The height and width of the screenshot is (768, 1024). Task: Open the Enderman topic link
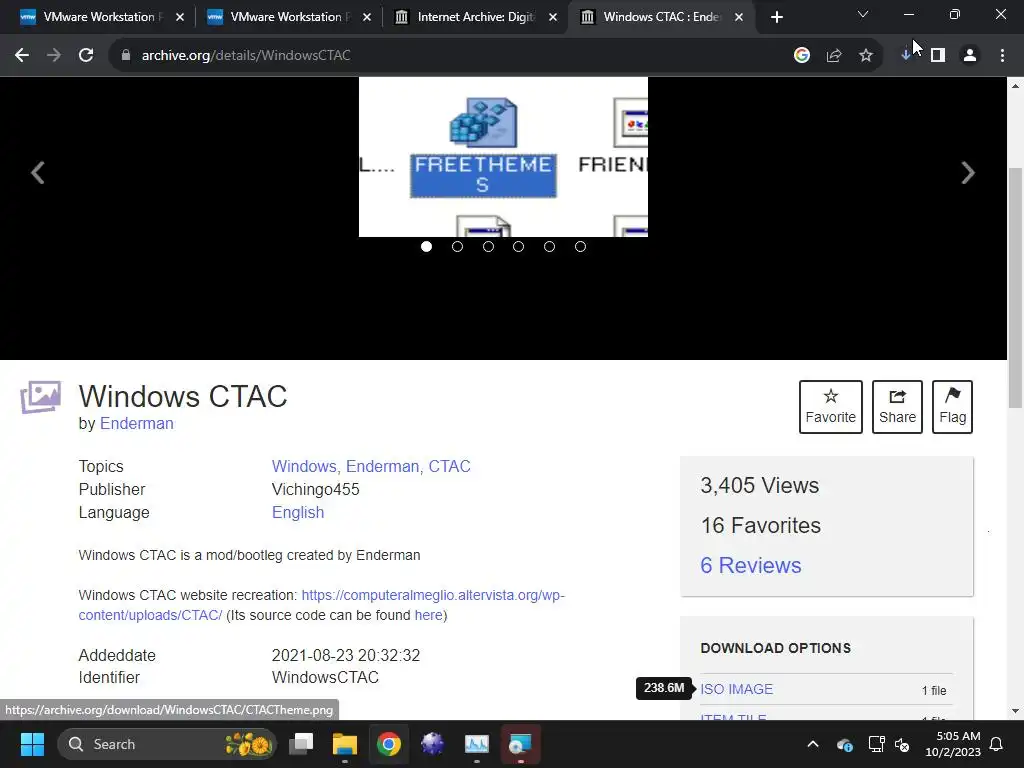click(x=383, y=466)
